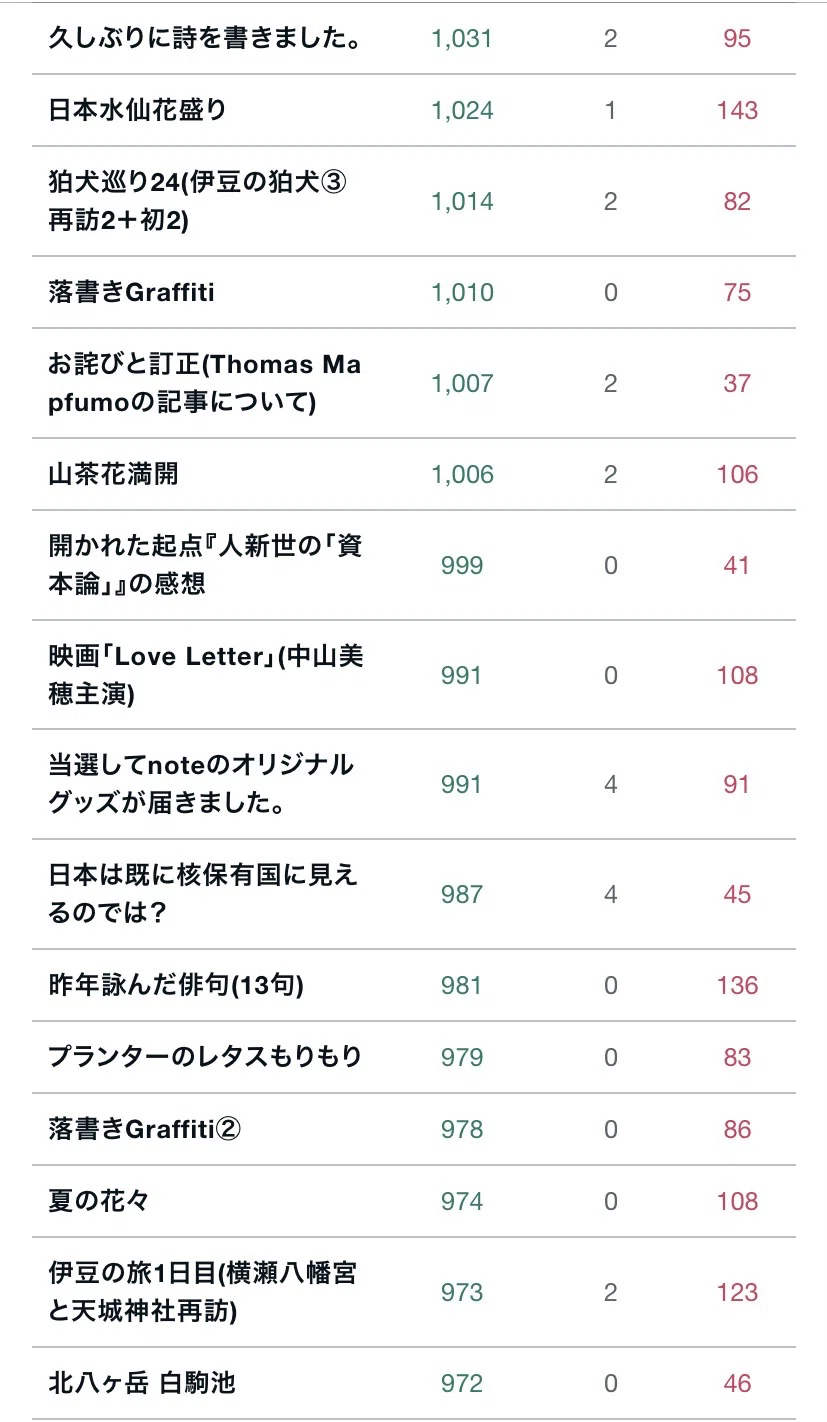
Task: Open 開かれた起点 人新世の資本論 の感想
Action: (205, 565)
